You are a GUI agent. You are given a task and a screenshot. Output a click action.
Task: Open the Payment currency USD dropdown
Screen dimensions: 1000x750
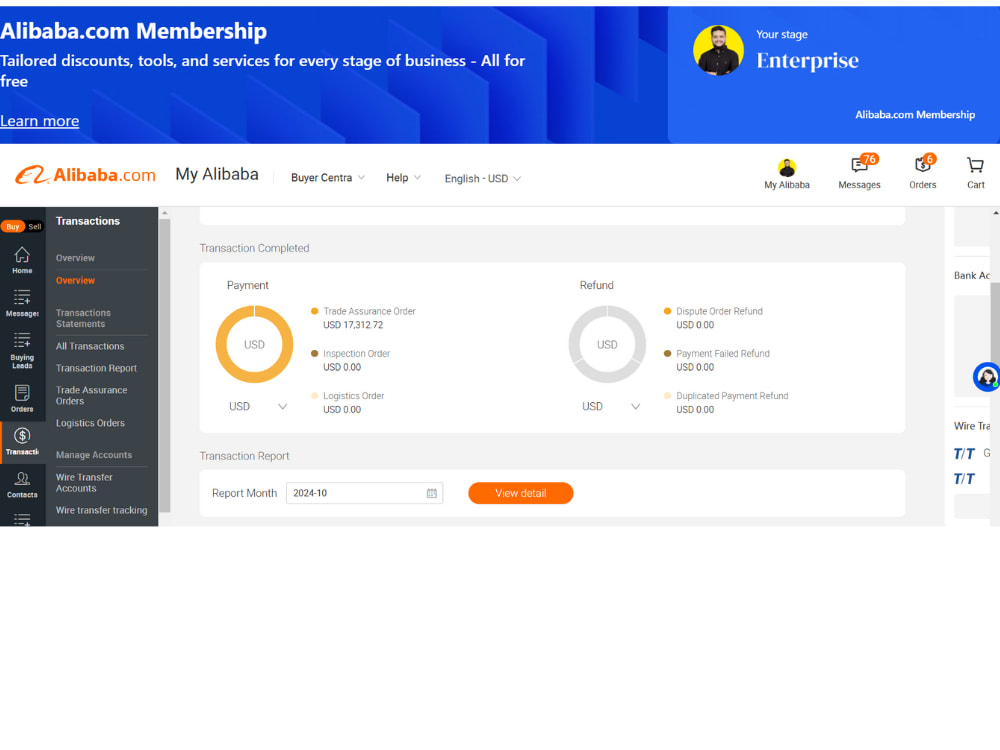click(x=258, y=406)
